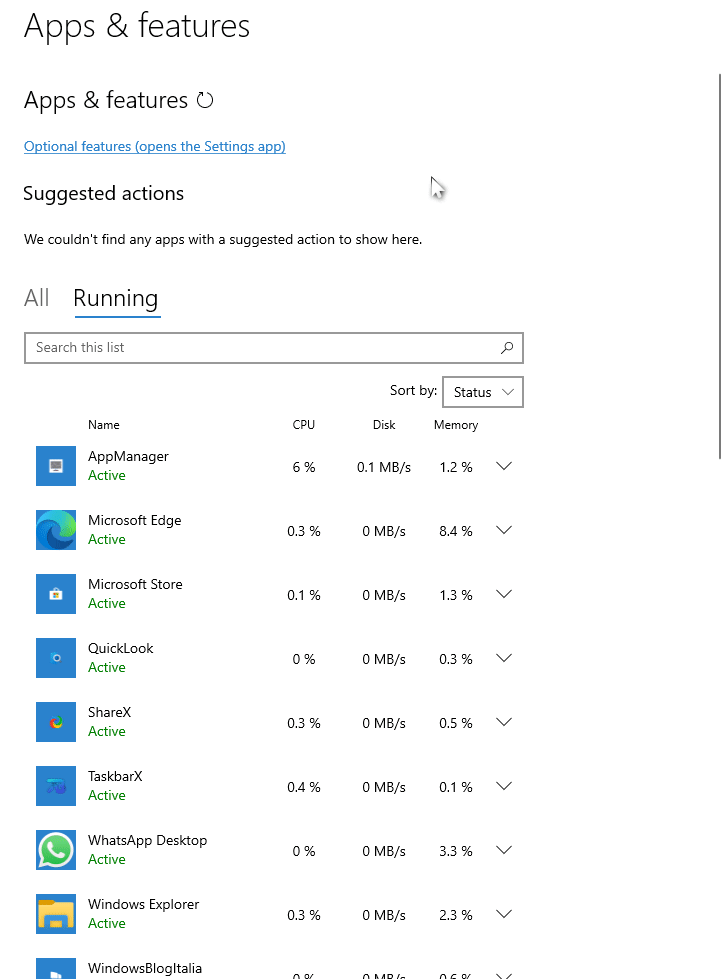Open the Optional features settings link
Screen dimensions: 723x979
(155, 146)
